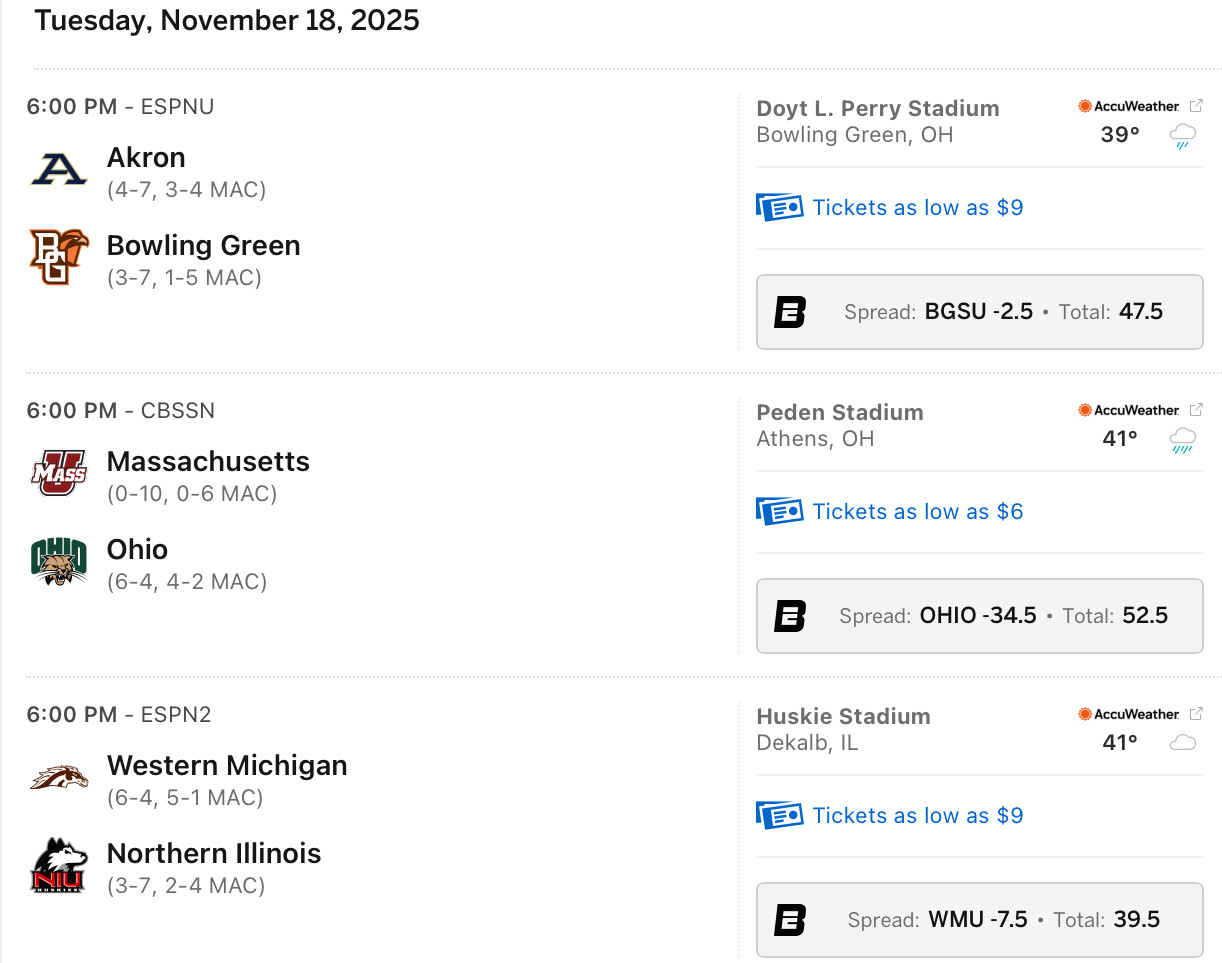Click the Bowling Green Falcons logo
This screenshot has width=1222, height=963.
point(59,257)
